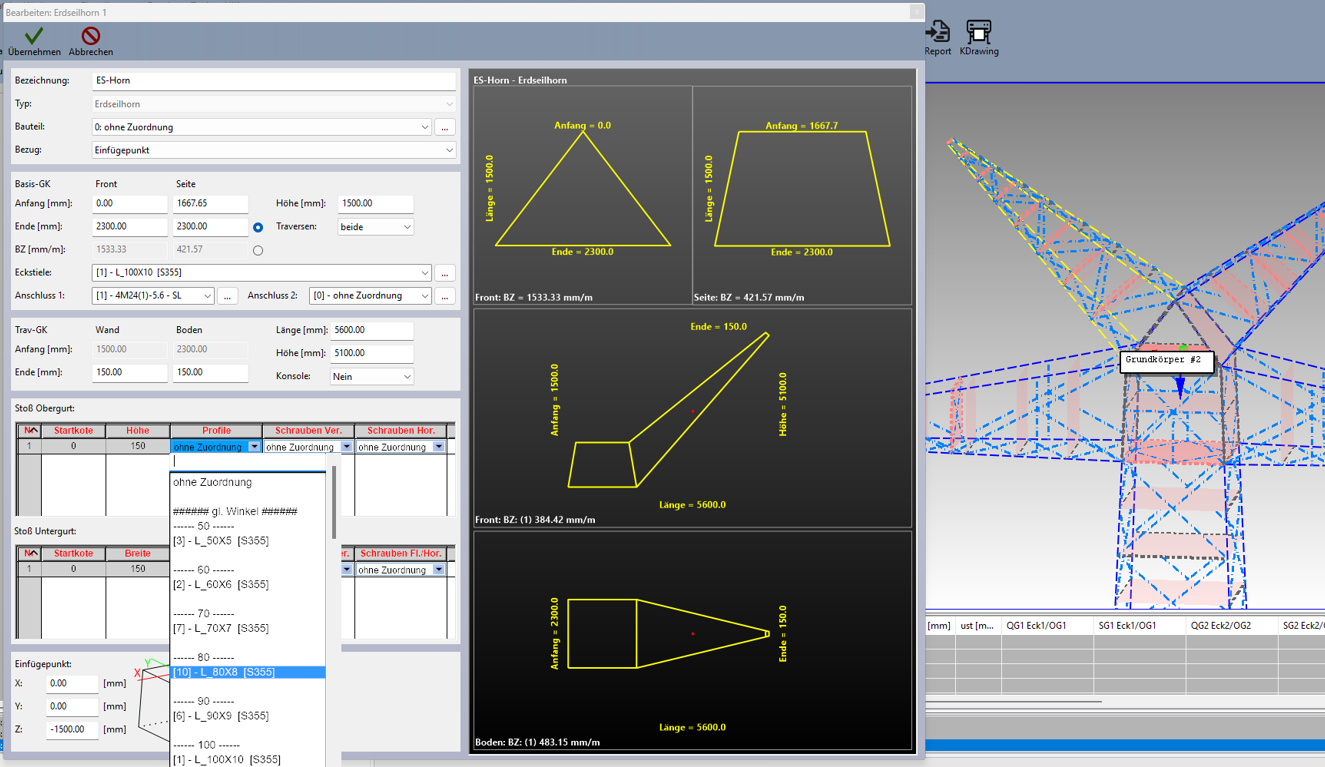The width and height of the screenshot is (1325, 767).
Task: Click the Grundkörper #2 label in 3D view
Action: click(x=1166, y=360)
